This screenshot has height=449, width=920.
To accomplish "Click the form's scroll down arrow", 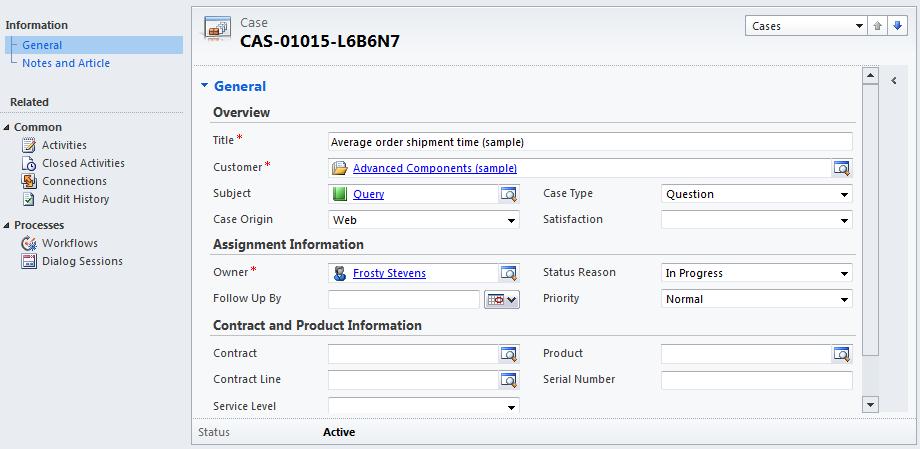I will (870, 404).
